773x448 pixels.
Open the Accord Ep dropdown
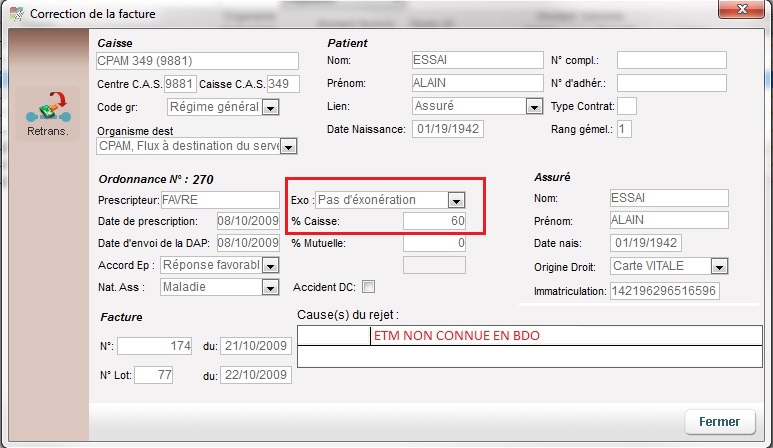[269, 265]
